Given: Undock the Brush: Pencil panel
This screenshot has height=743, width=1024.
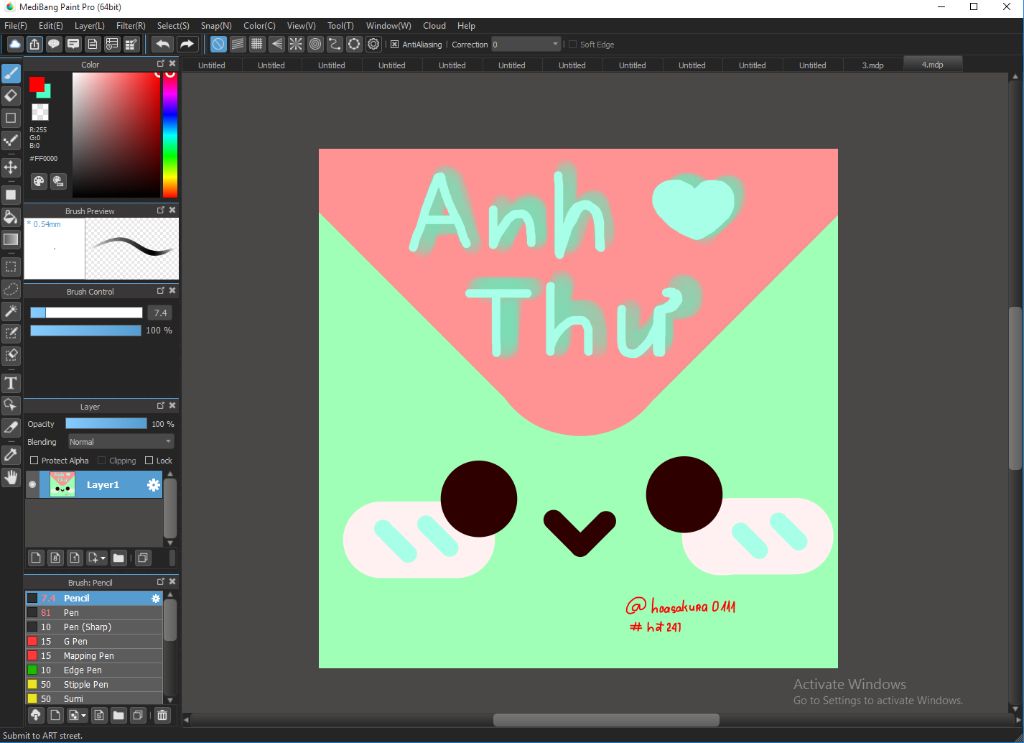Looking at the screenshot, I should pos(161,581).
